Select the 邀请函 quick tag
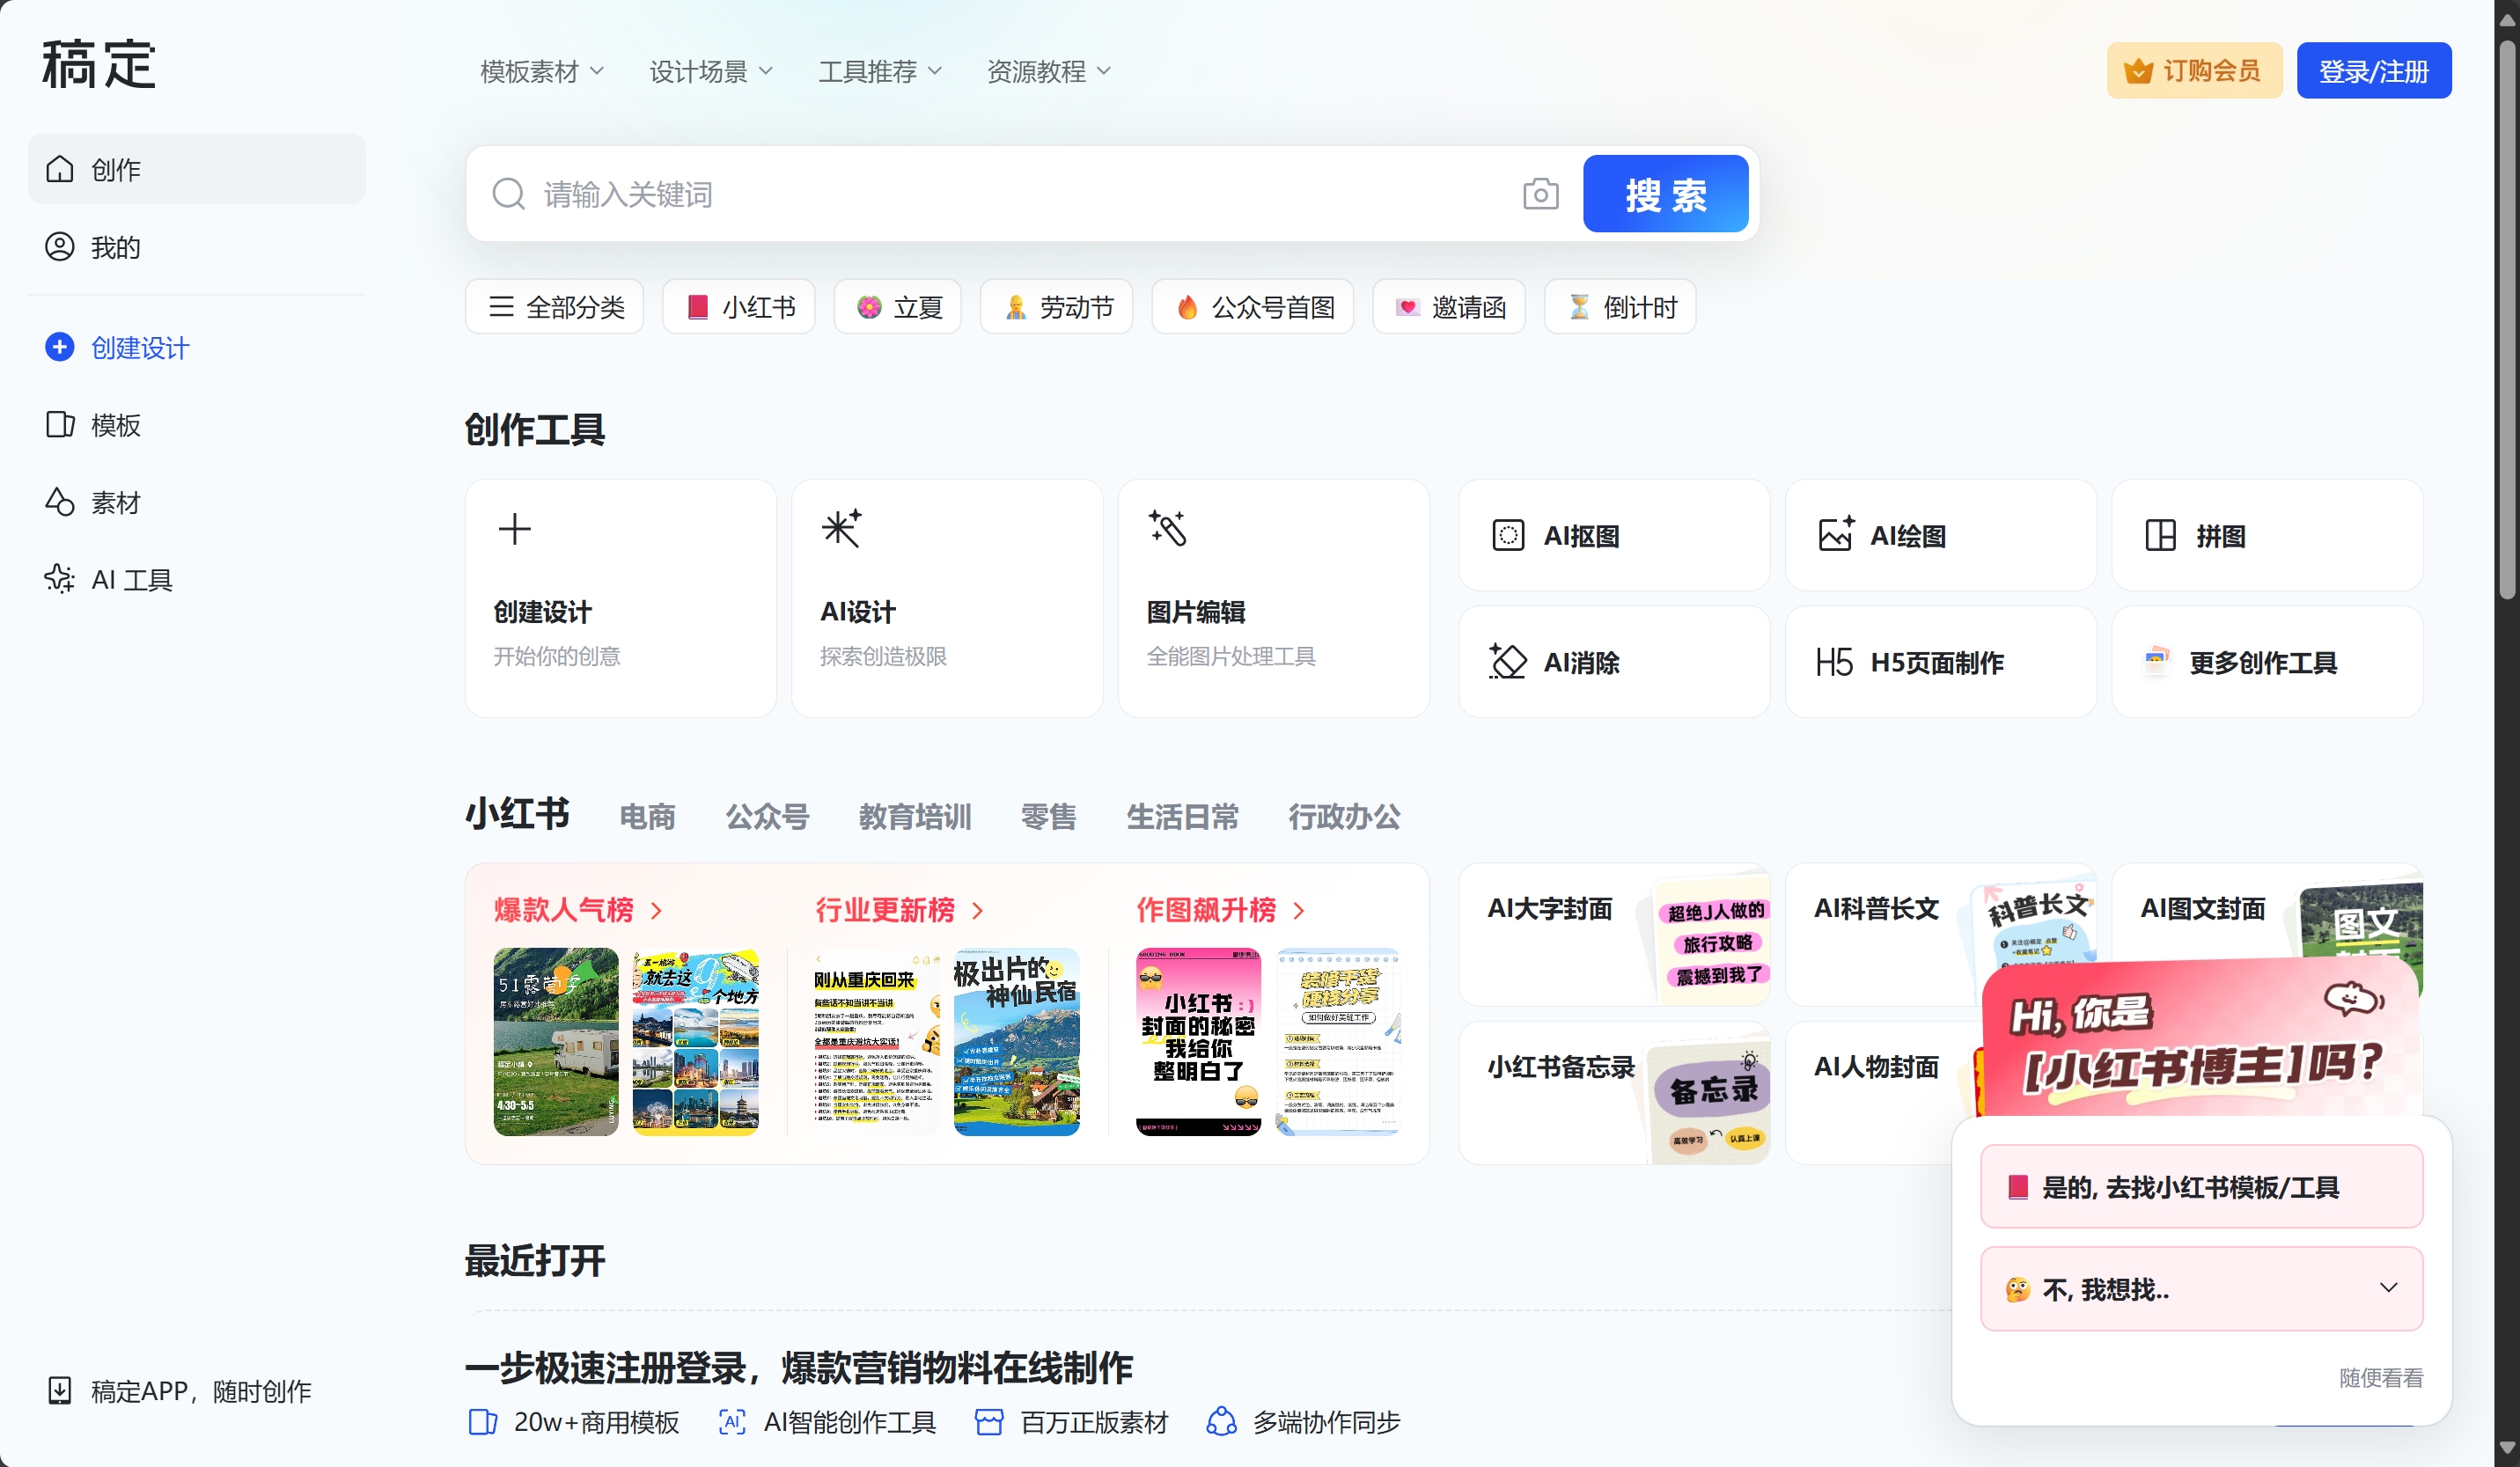Screen dimensions: 2520x1467 pyautogui.click(x=1449, y=307)
